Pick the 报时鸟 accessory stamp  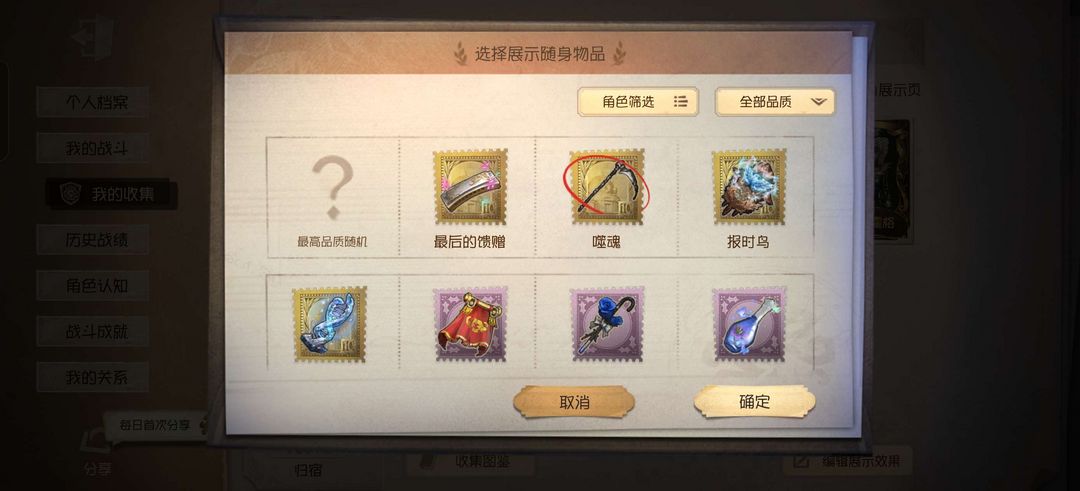point(749,187)
